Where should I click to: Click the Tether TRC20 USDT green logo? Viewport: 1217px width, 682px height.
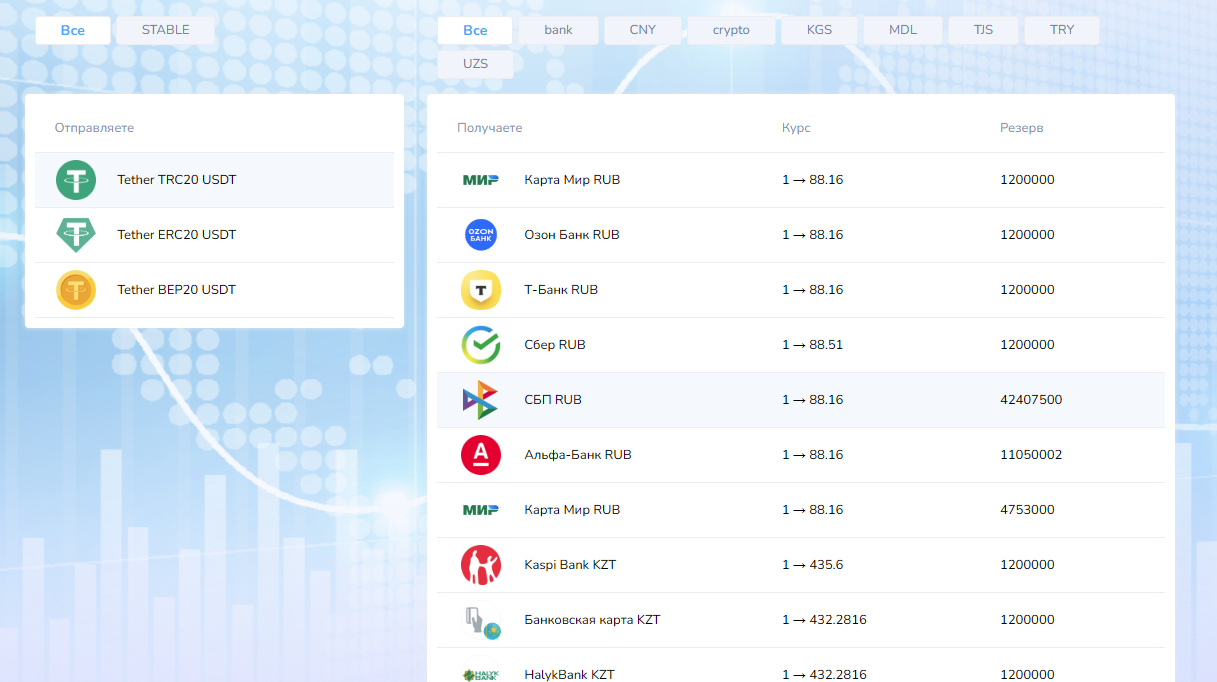click(76, 180)
